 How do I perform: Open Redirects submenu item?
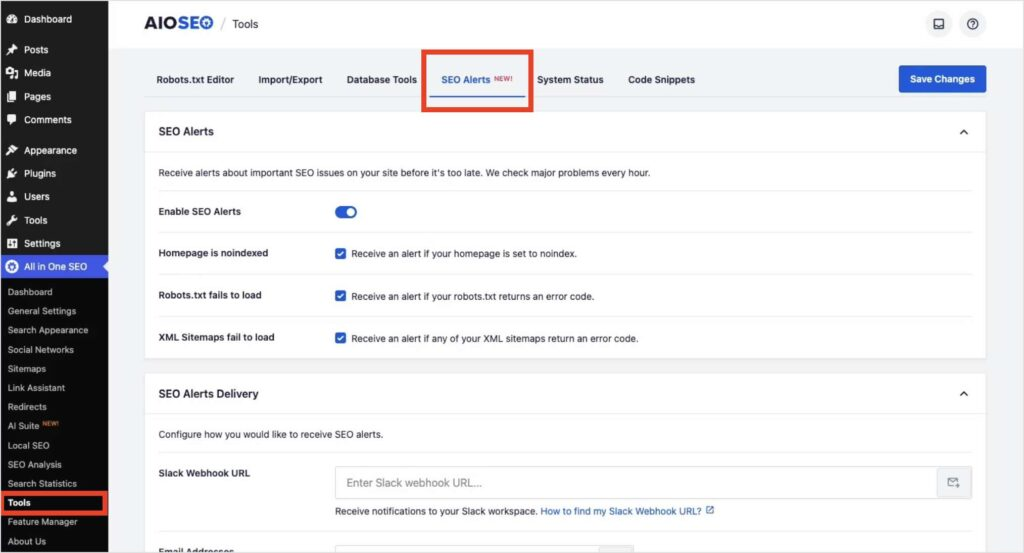27,406
